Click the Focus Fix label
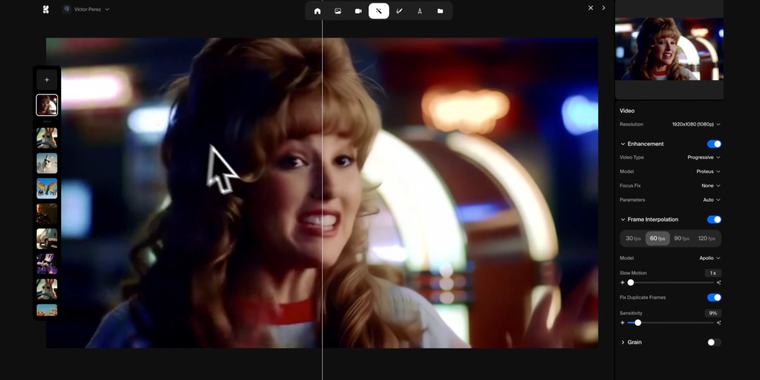This screenshot has width=760, height=380. (629, 186)
